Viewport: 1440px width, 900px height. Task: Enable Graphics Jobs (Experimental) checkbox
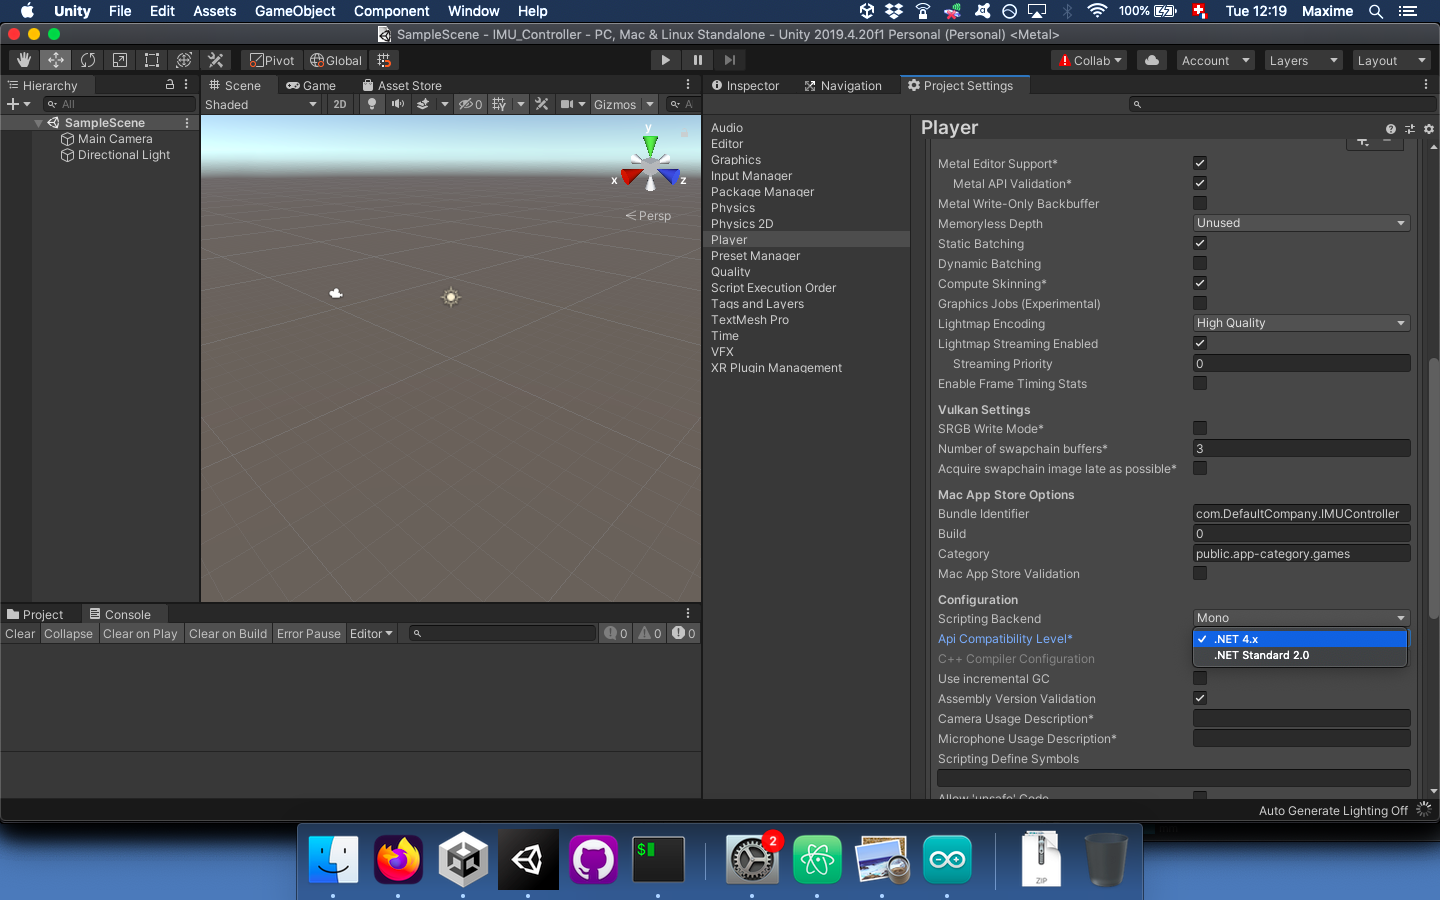(x=1200, y=303)
